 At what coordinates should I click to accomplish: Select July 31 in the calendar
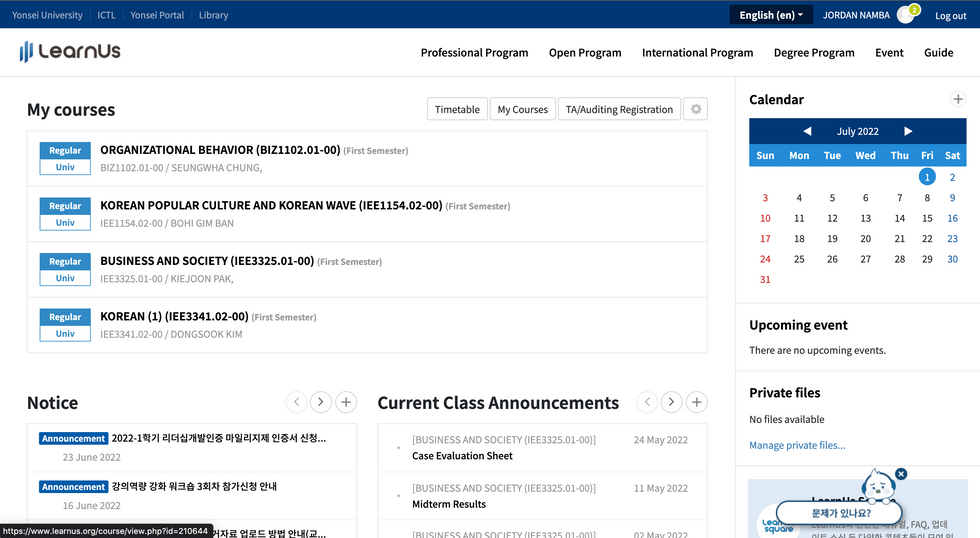click(x=765, y=279)
